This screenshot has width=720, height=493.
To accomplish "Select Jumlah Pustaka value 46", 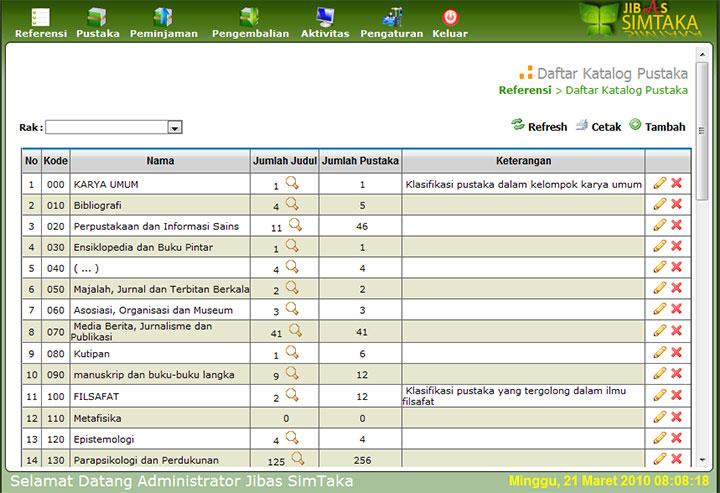I will pos(362,226).
